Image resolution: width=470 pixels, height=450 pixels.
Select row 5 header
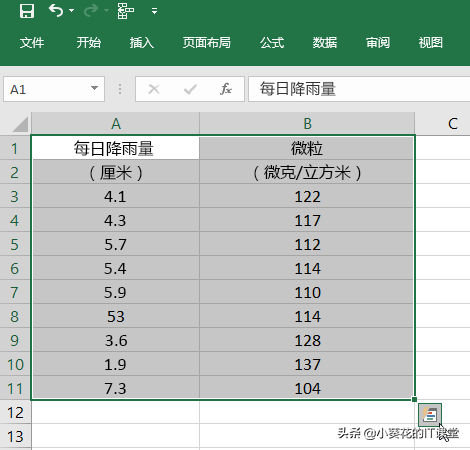[15, 244]
